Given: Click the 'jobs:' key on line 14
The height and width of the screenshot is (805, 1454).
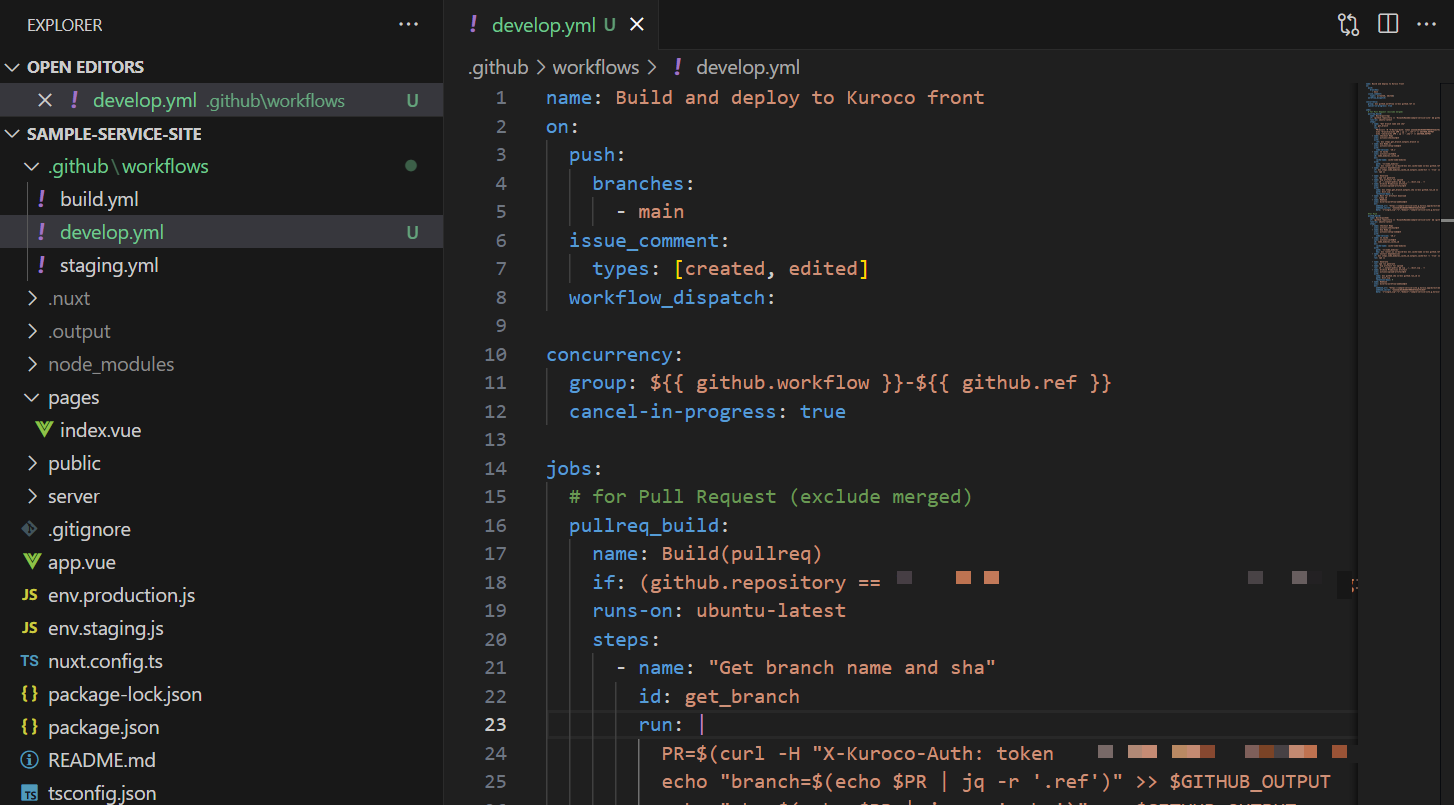Looking at the screenshot, I should point(574,468).
